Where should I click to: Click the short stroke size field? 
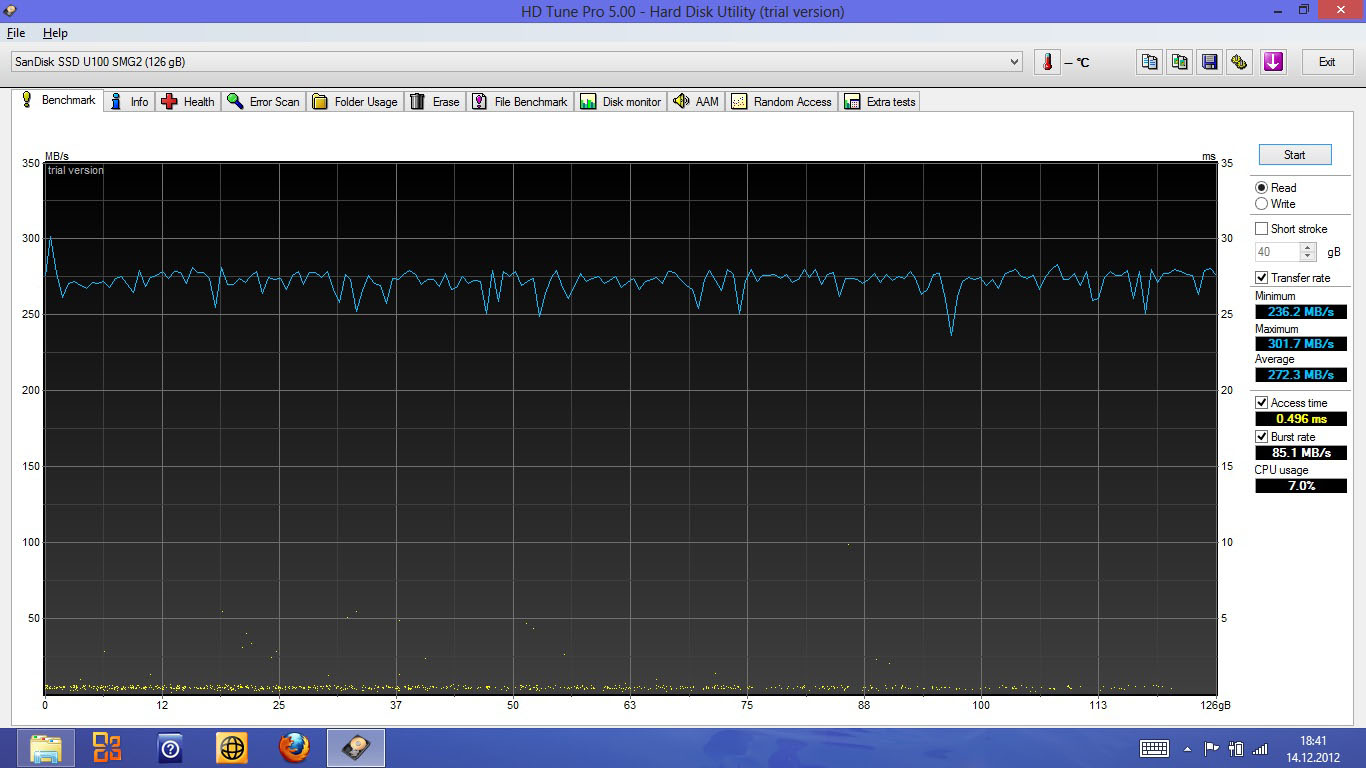[1278, 252]
